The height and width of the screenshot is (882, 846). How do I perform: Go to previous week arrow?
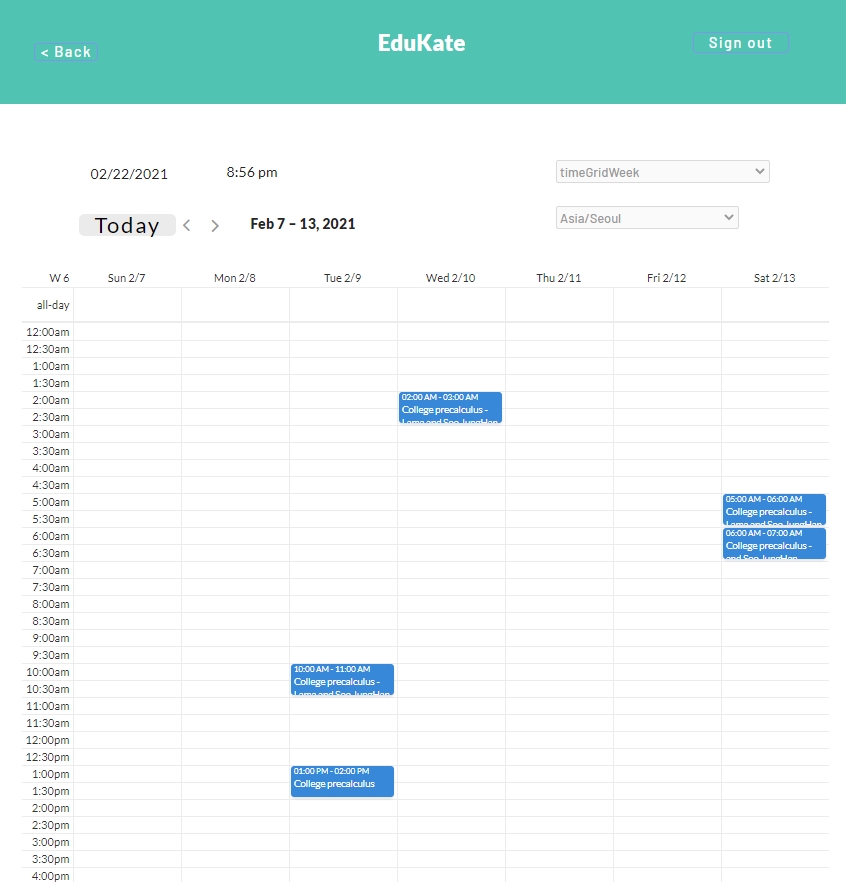click(187, 226)
